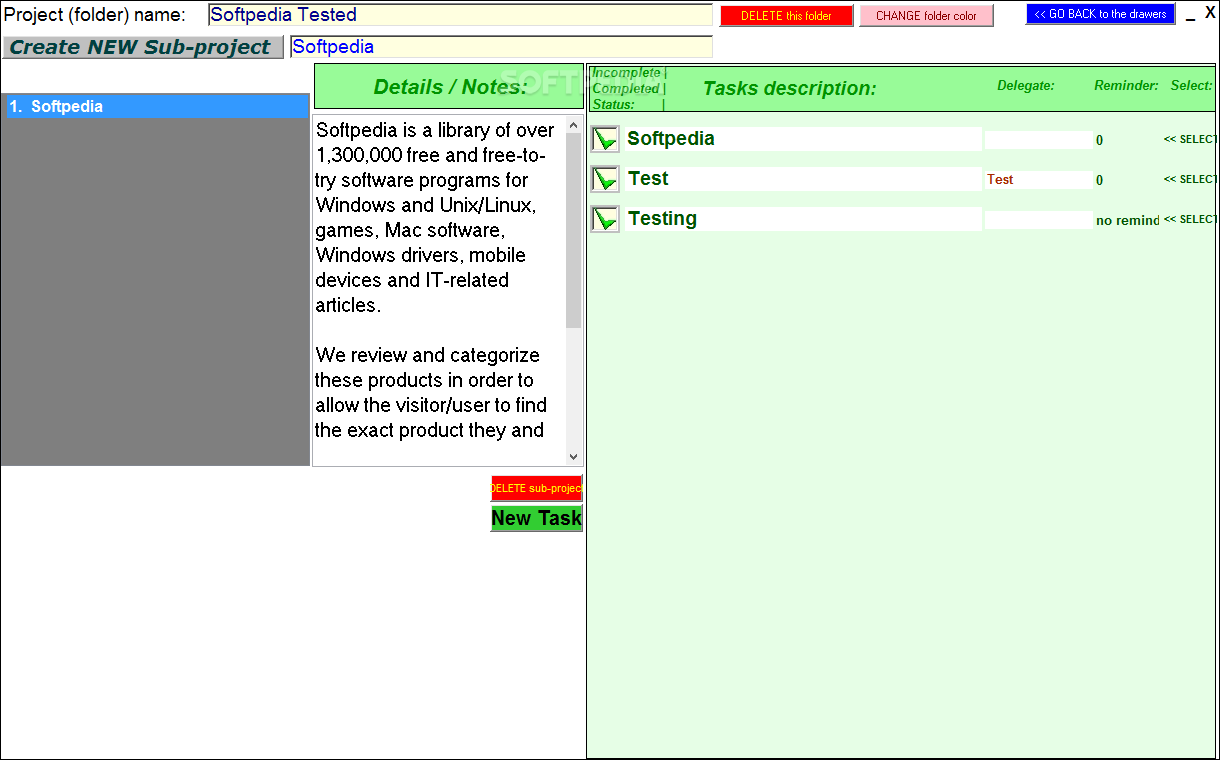
Task: Edit the 'Test' task description
Action: tap(803, 179)
